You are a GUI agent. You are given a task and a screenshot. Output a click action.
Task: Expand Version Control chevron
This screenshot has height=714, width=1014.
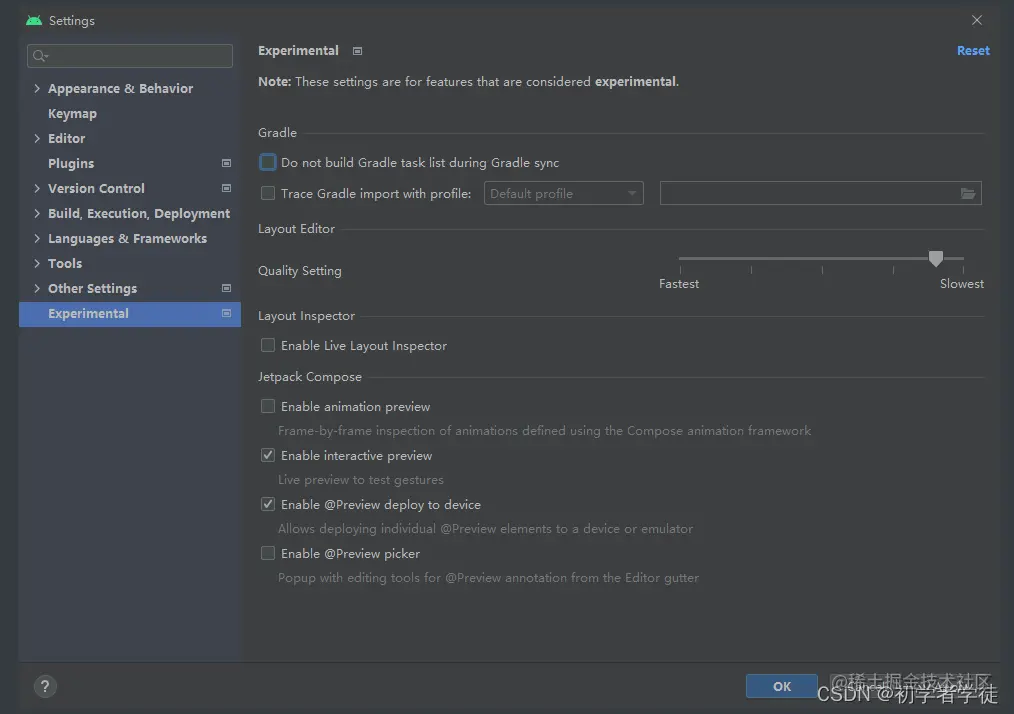point(37,188)
